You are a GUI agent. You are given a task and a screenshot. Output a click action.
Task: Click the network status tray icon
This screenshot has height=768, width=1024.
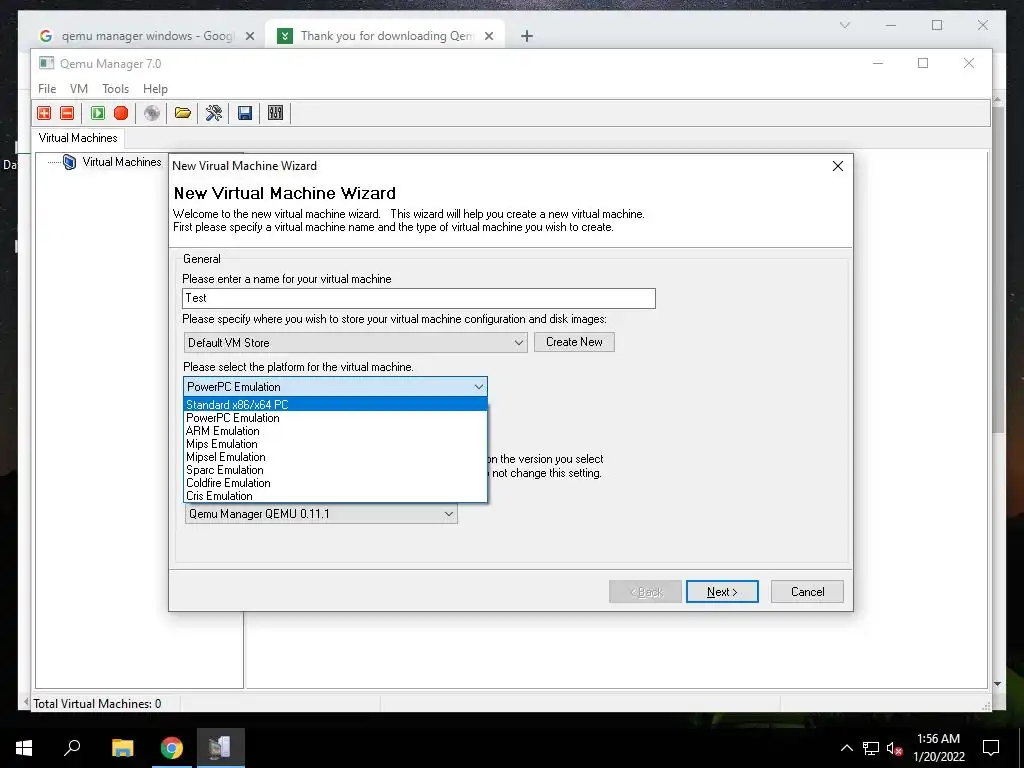(871, 748)
